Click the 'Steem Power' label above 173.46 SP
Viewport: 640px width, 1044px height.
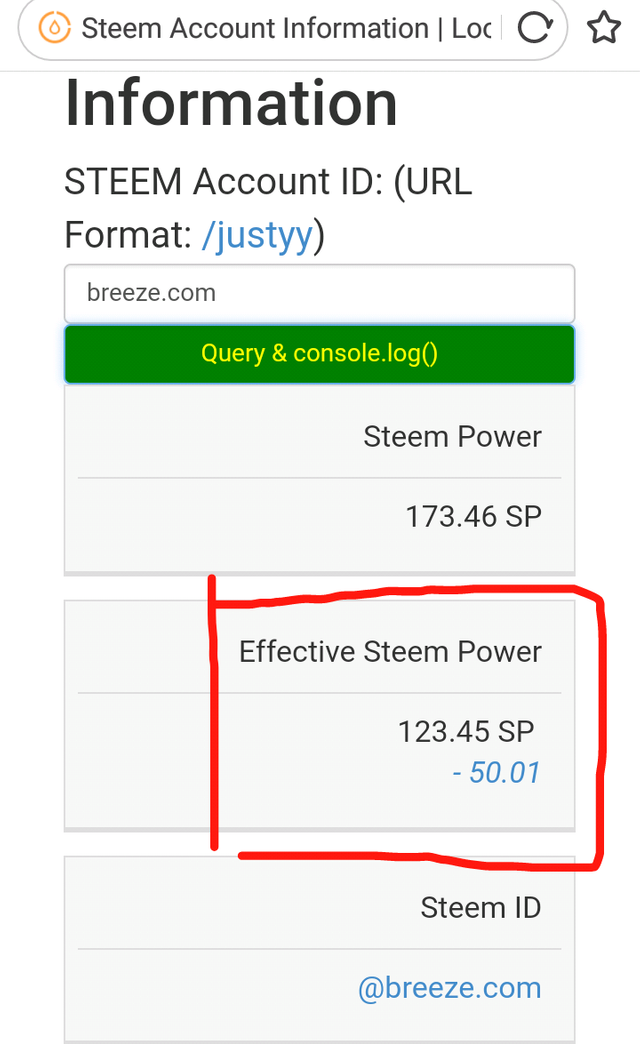pyautogui.click(x=452, y=437)
